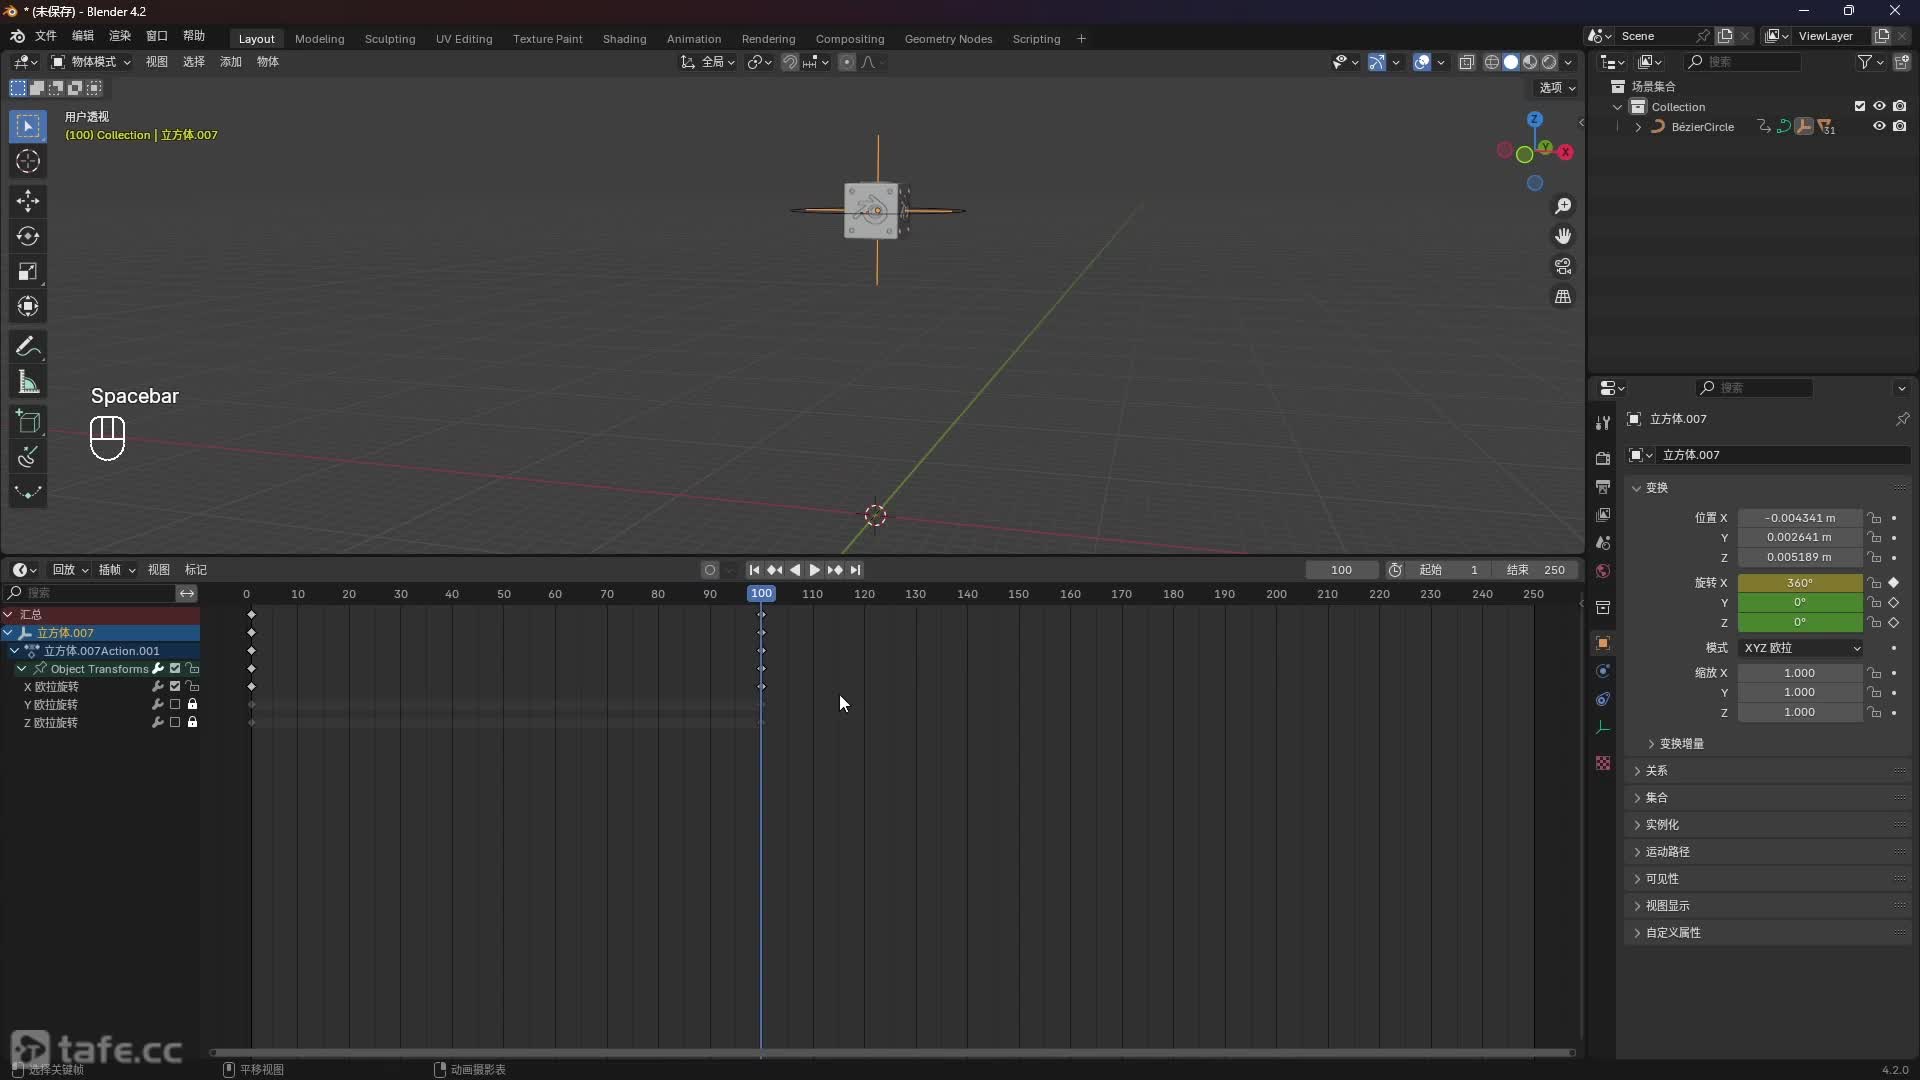1920x1080 pixels.
Task: Open the 添加 menu in viewport header
Action: pos(231,62)
